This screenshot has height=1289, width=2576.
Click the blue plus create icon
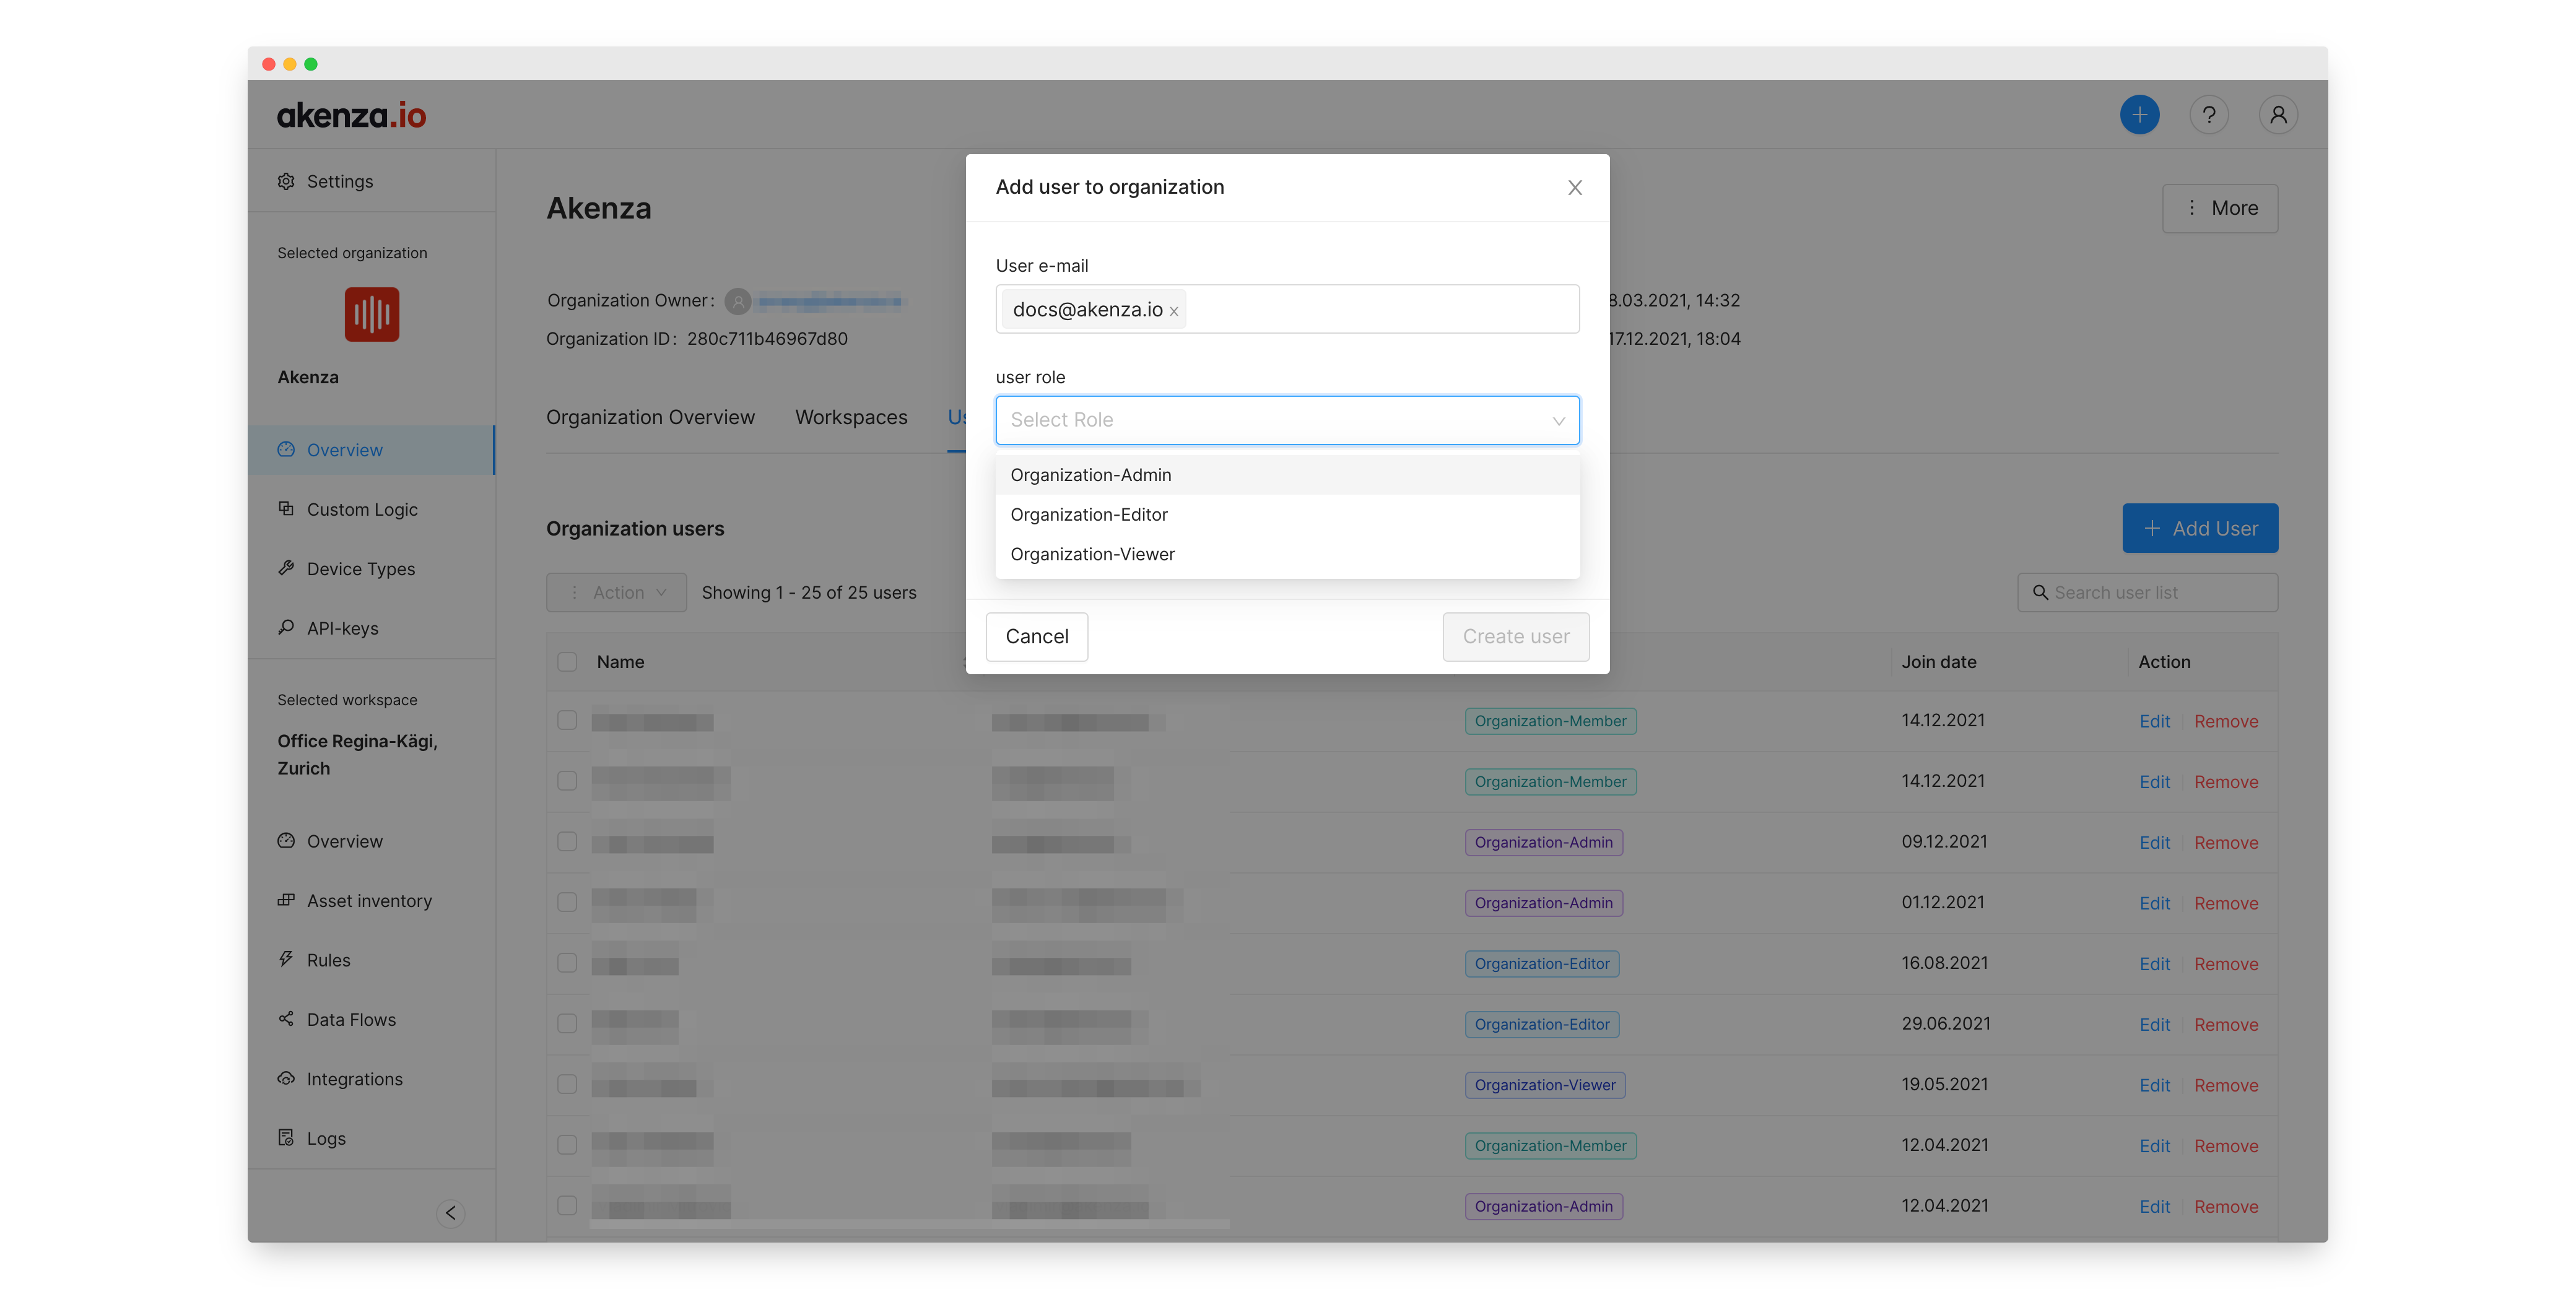pos(2139,115)
